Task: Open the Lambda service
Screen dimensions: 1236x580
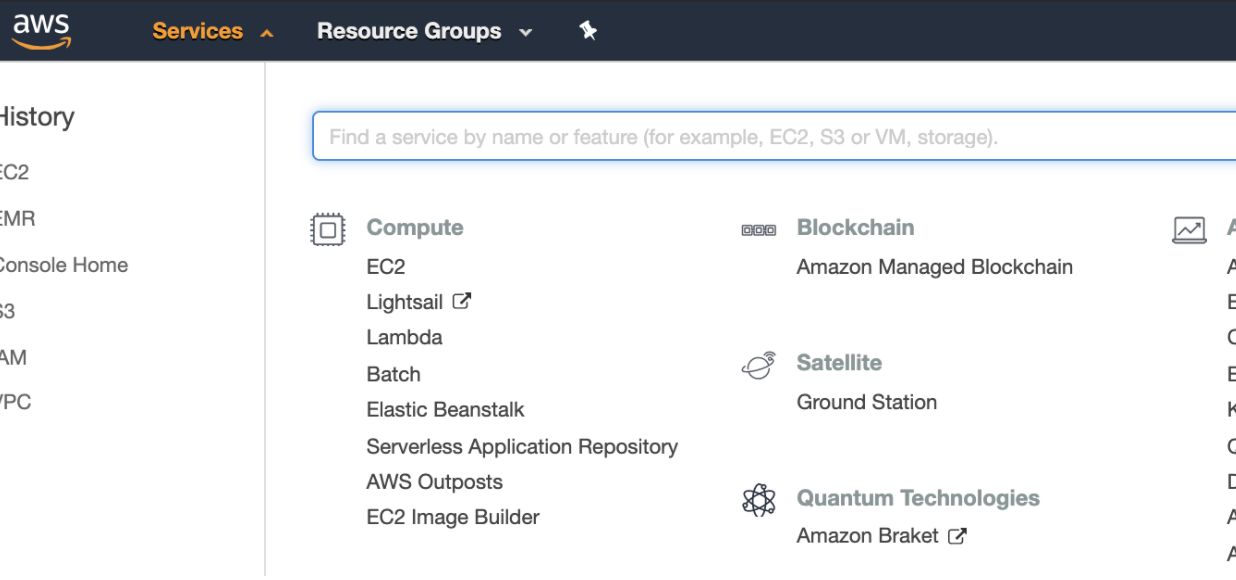Action: [x=404, y=338]
